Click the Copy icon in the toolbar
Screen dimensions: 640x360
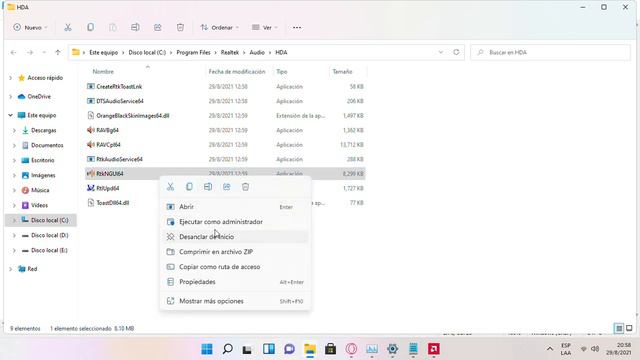(90, 27)
